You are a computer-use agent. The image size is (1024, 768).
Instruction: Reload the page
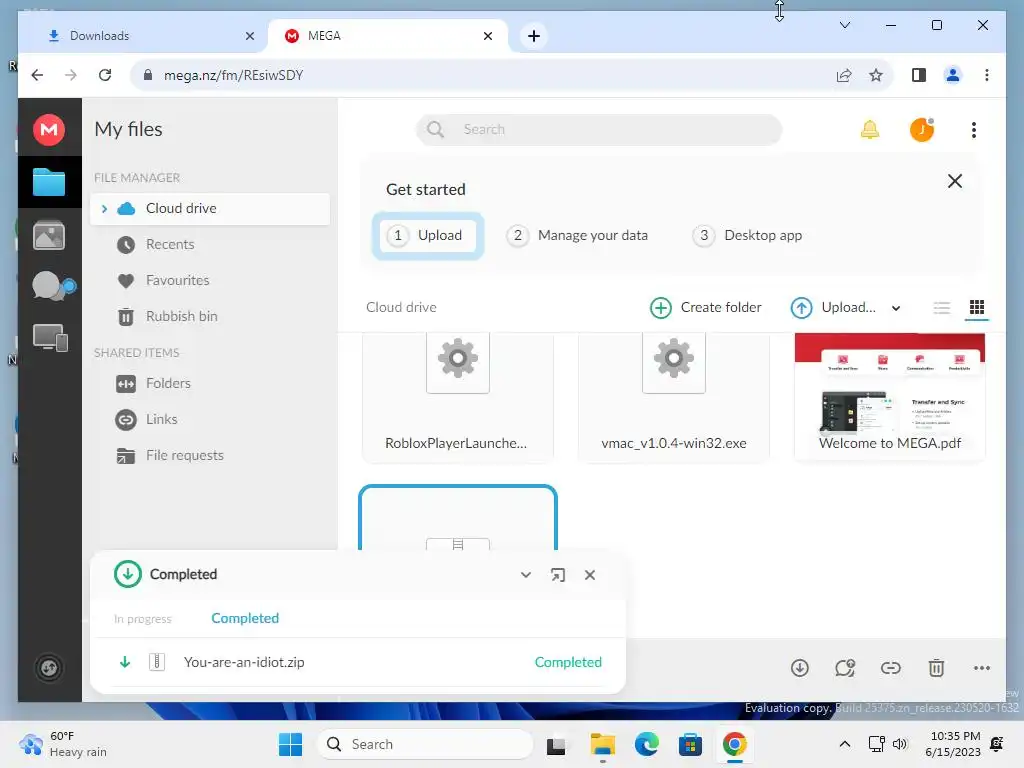click(x=104, y=75)
